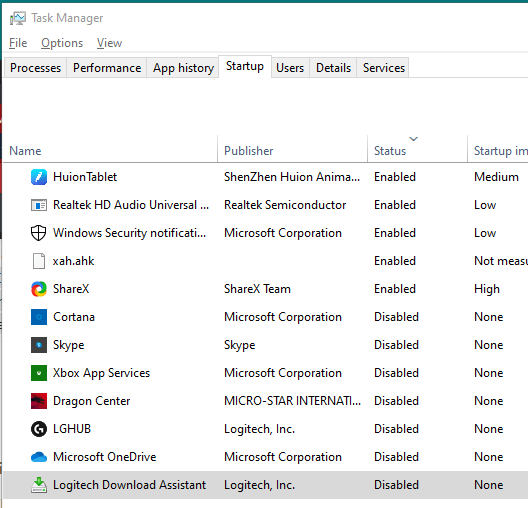Open the Options menu
Screen dimensions: 528x508
coord(62,43)
